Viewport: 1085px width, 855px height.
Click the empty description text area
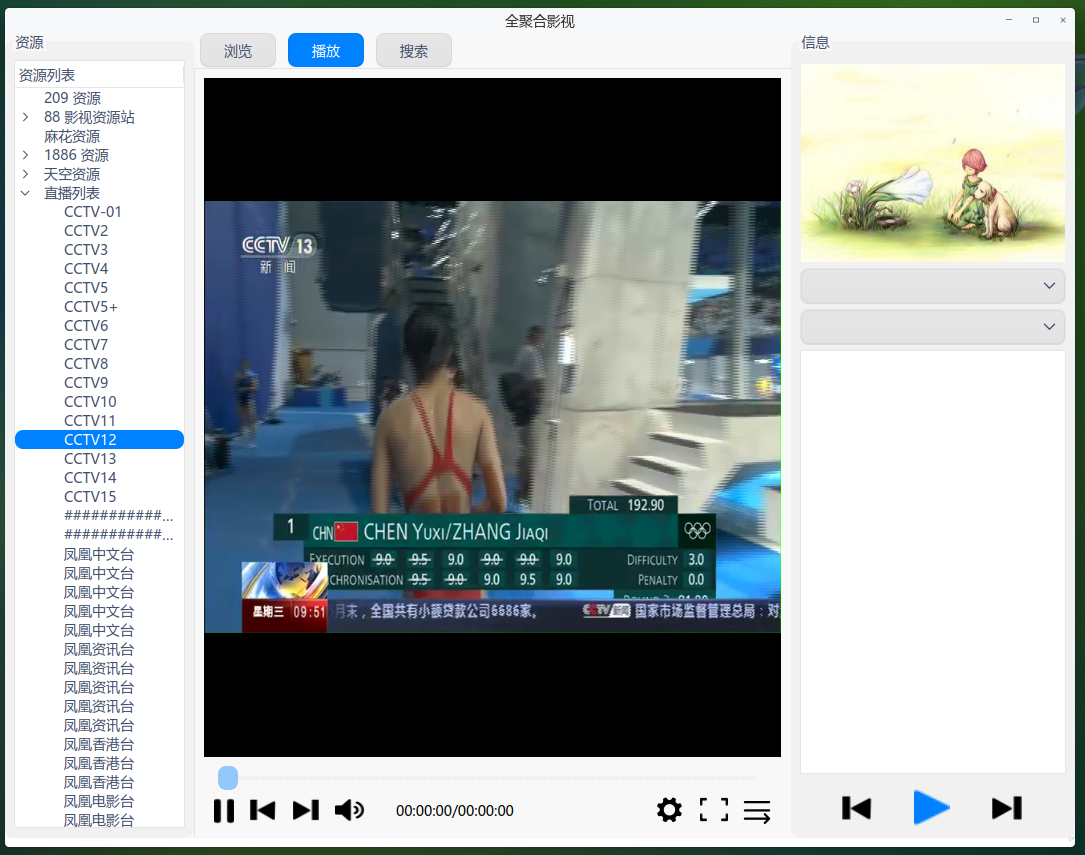click(x=932, y=562)
